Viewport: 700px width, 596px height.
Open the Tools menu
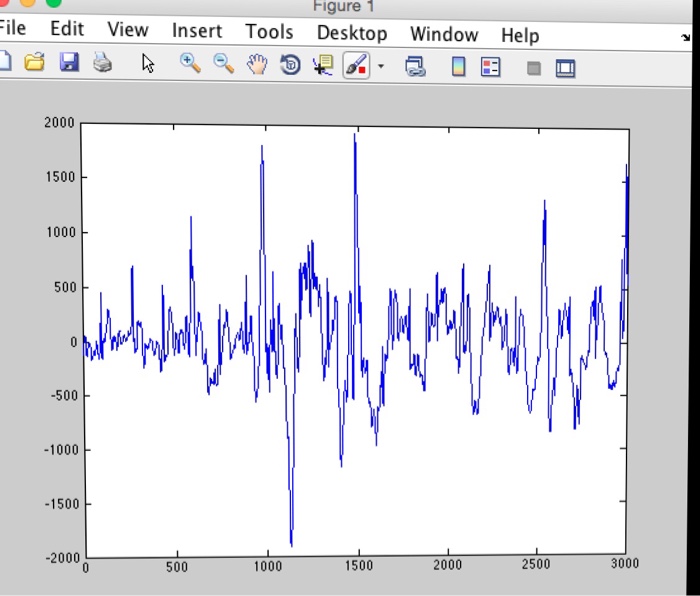pyautogui.click(x=269, y=32)
